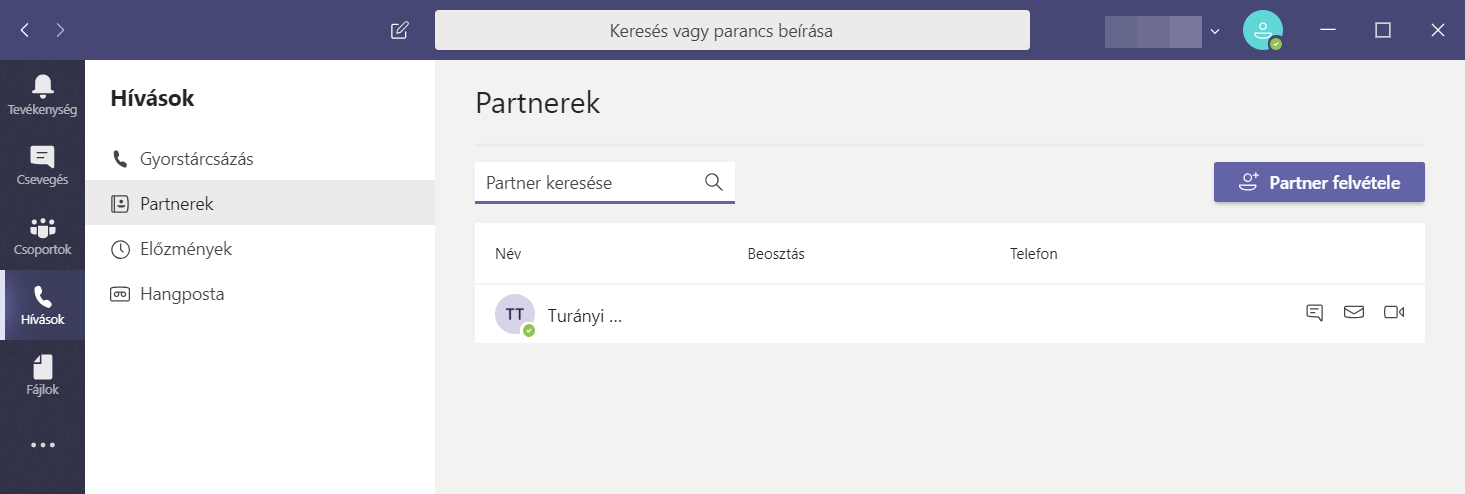Start a chat with Turányi
This screenshot has height=494, width=1465.
pos(1314,313)
